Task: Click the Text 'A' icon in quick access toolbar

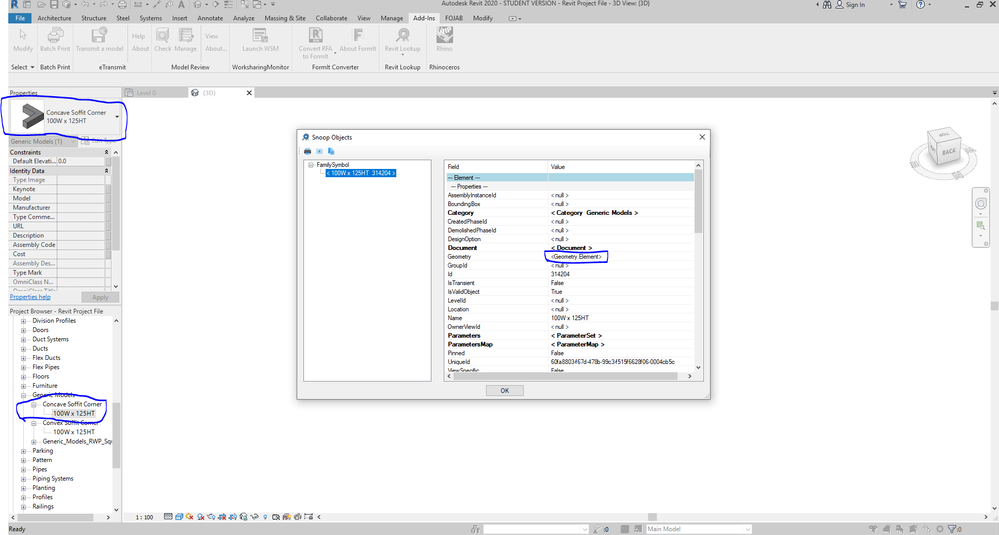Action: [x=182, y=4]
